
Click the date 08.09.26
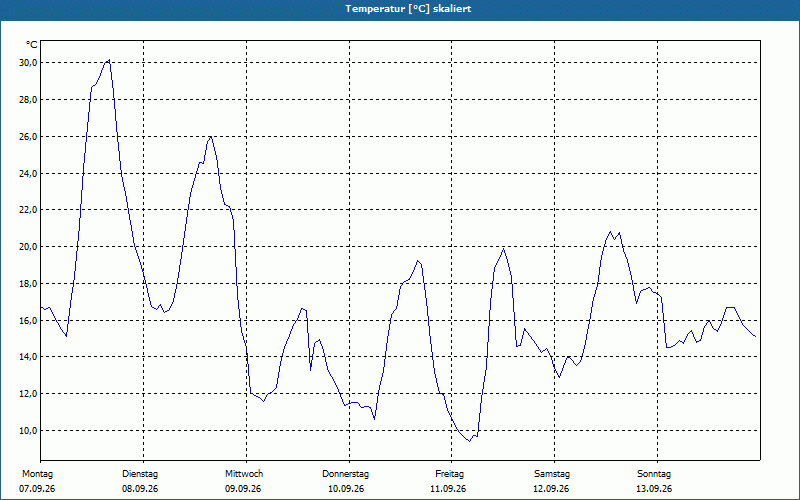point(140,489)
